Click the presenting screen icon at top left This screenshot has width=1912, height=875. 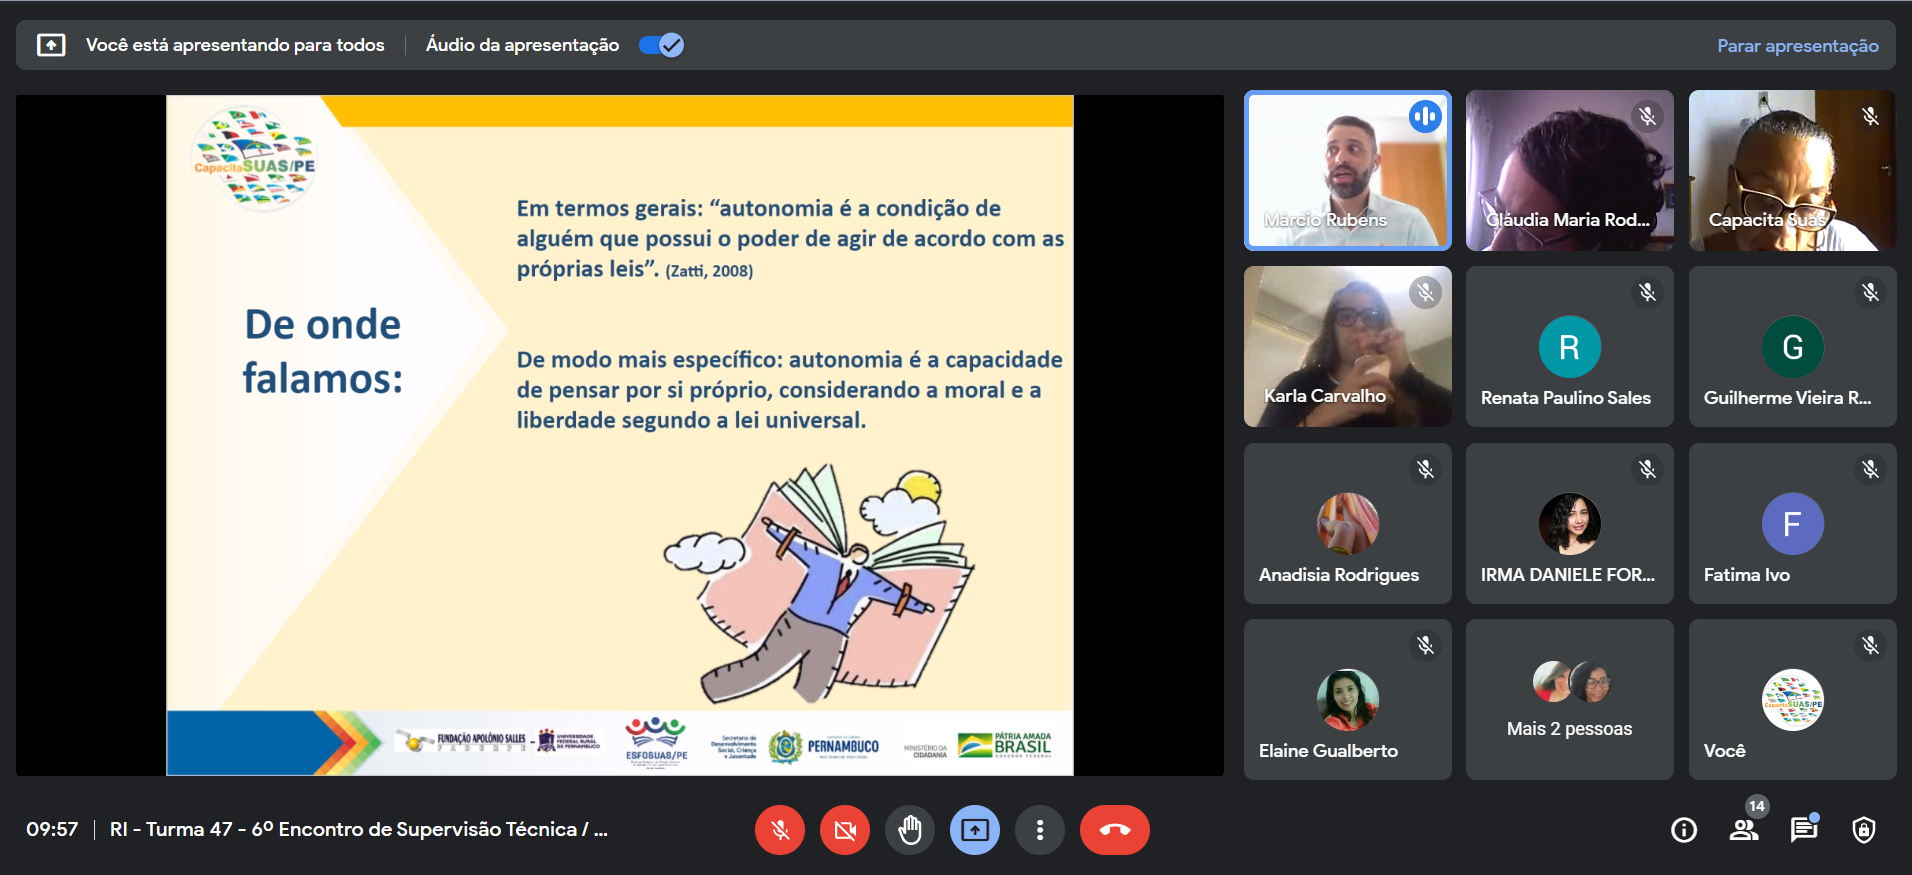pos(51,45)
